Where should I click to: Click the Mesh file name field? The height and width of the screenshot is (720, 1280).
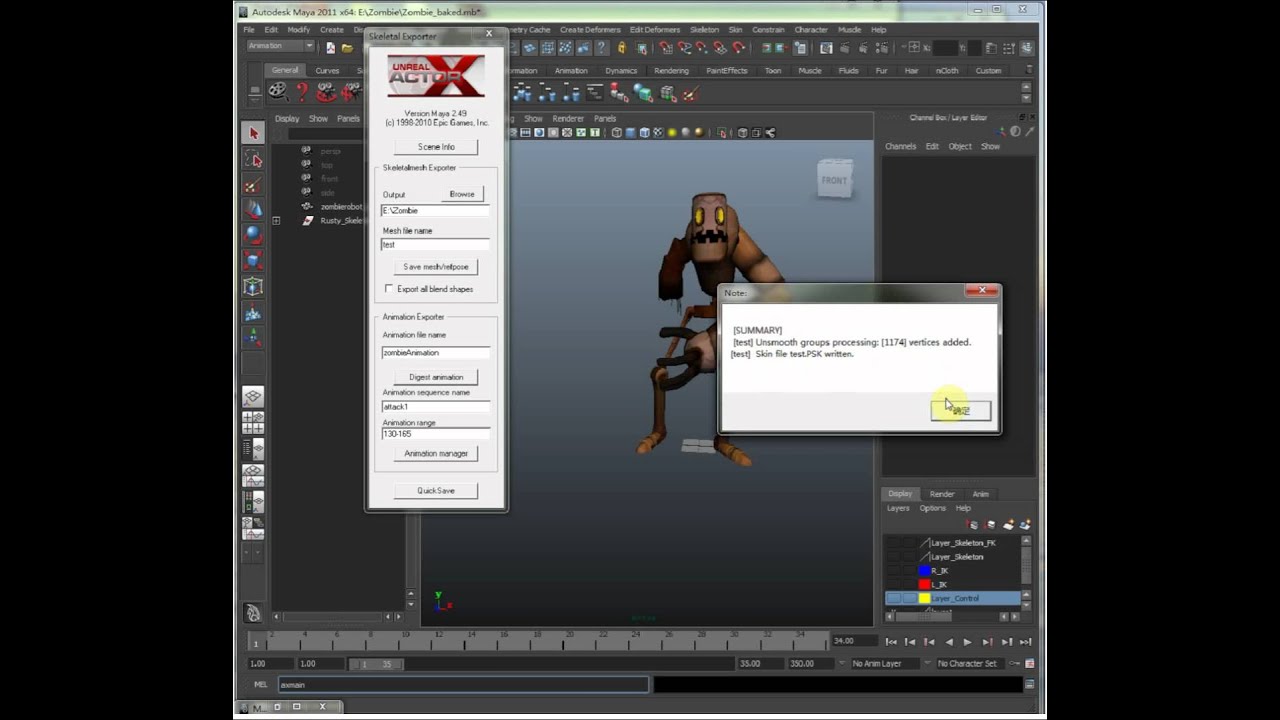tap(435, 244)
